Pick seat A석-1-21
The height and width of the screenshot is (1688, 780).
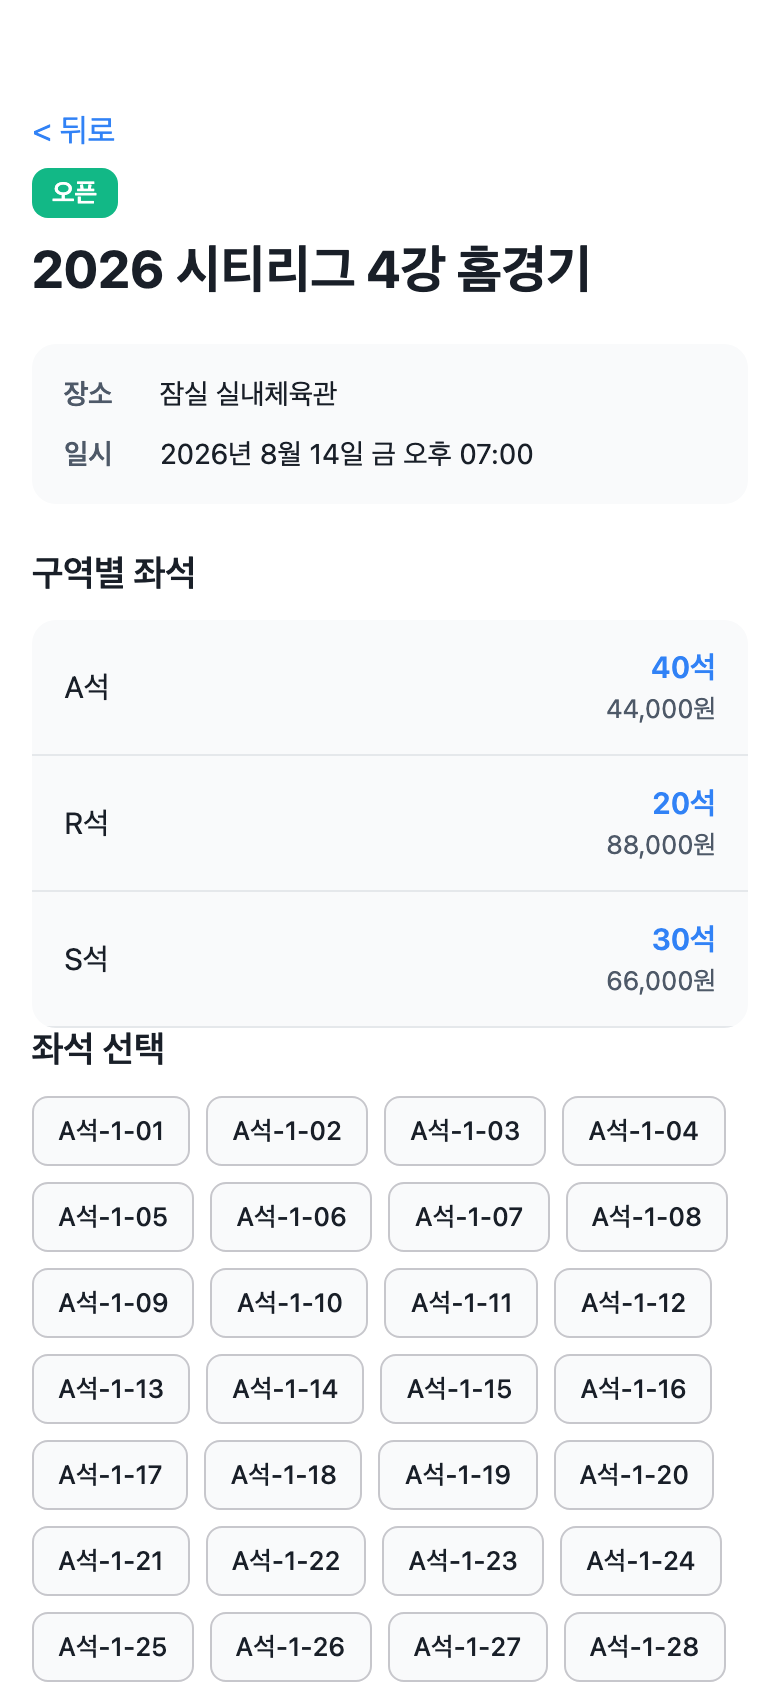[x=111, y=1561]
